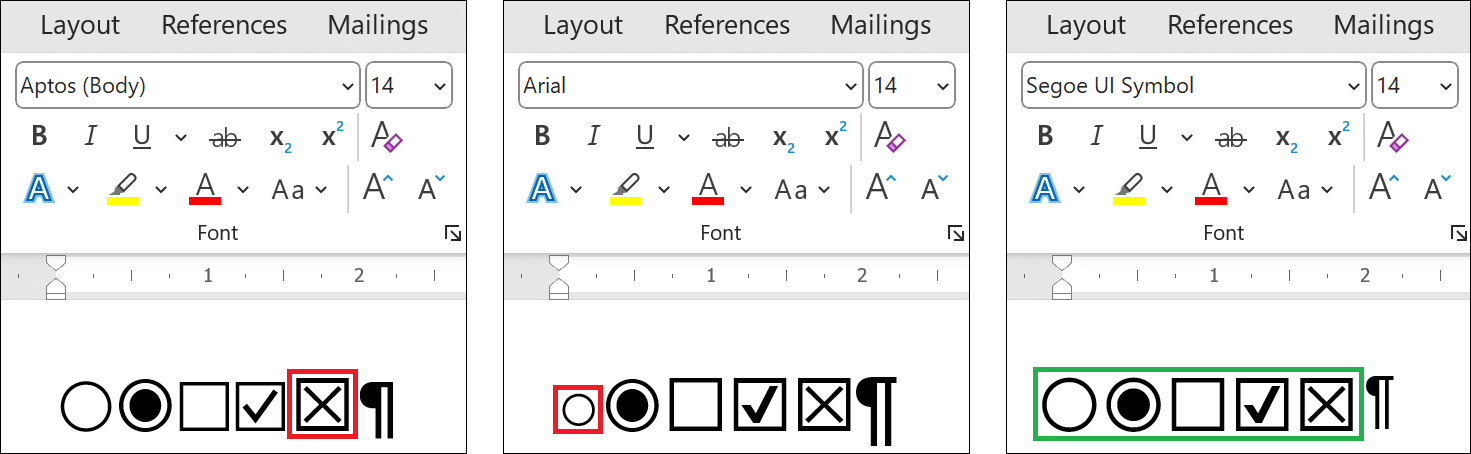Toggle Bold in the Segoe UI Symbol panel
This screenshot has height=454, width=1471.
click(x=1045, y=137)
